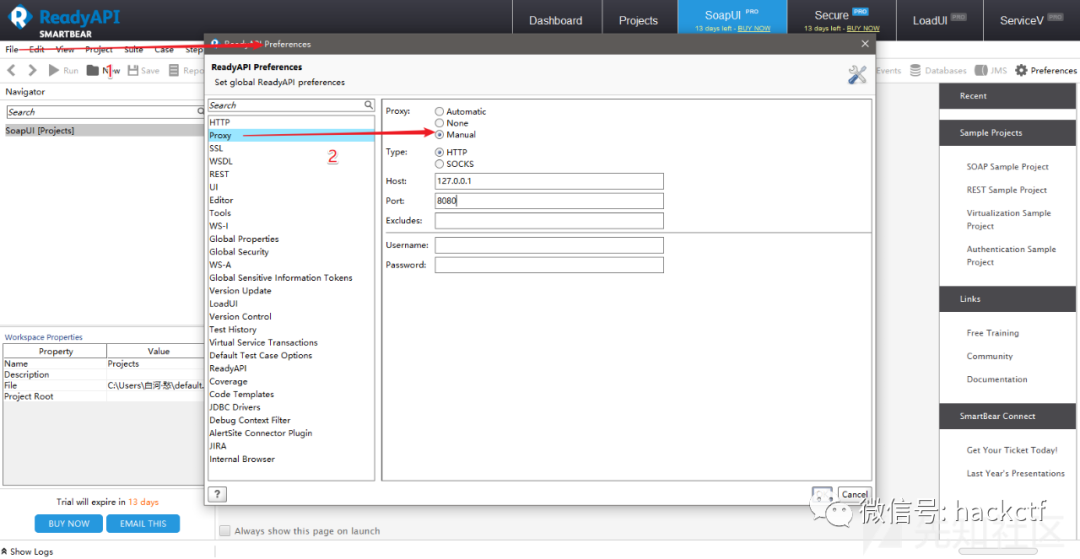This screenshot has width=1080, height=559.
Task: Expand Show Logs panel
Action: [x=27, y=551]
